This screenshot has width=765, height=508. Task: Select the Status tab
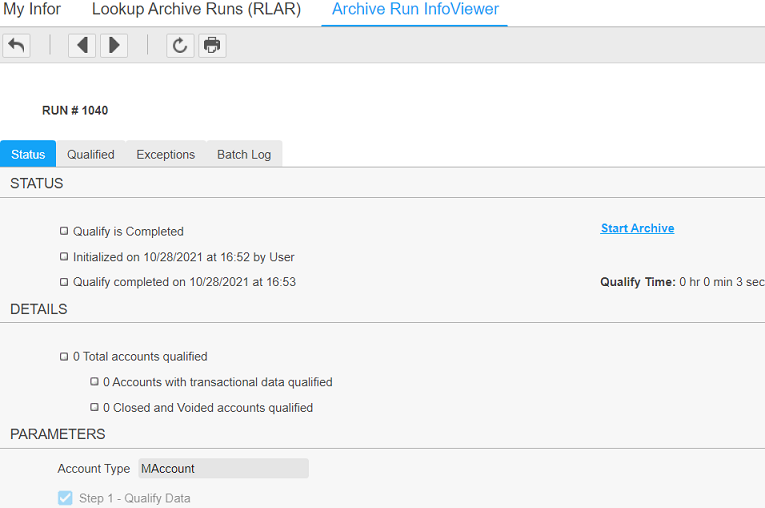[28, 154]
